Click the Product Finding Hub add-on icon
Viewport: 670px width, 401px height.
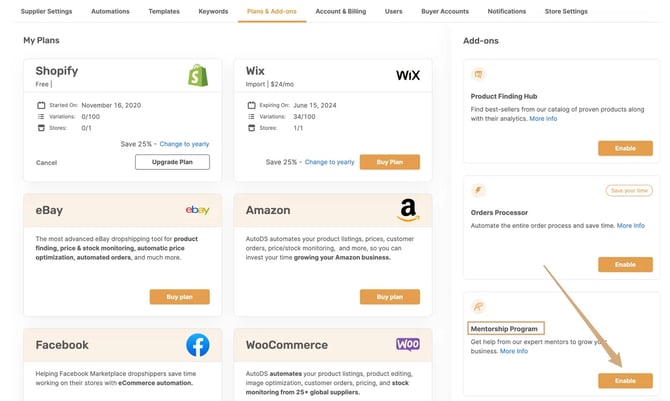478,74
